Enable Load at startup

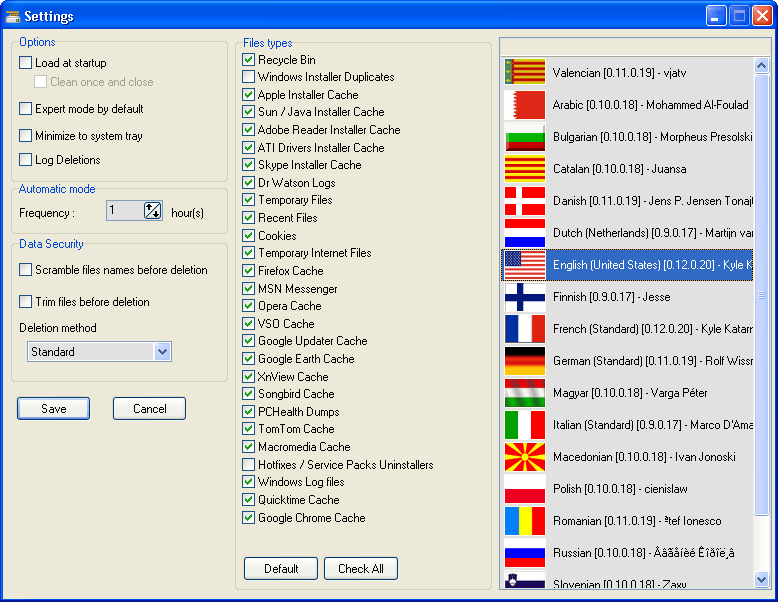pos(25,63)
